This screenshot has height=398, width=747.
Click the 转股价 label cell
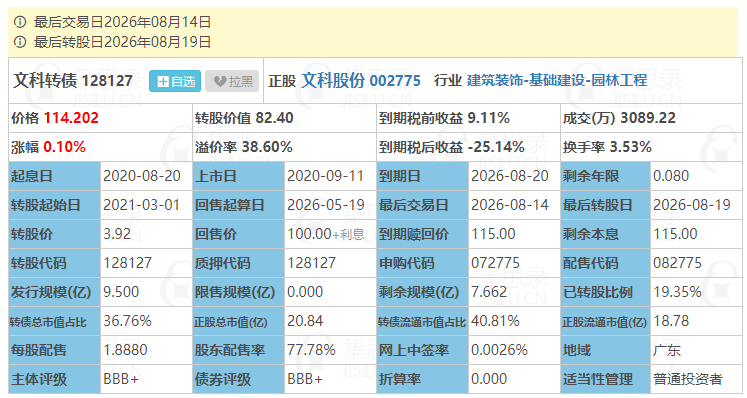tap(54, 235)
